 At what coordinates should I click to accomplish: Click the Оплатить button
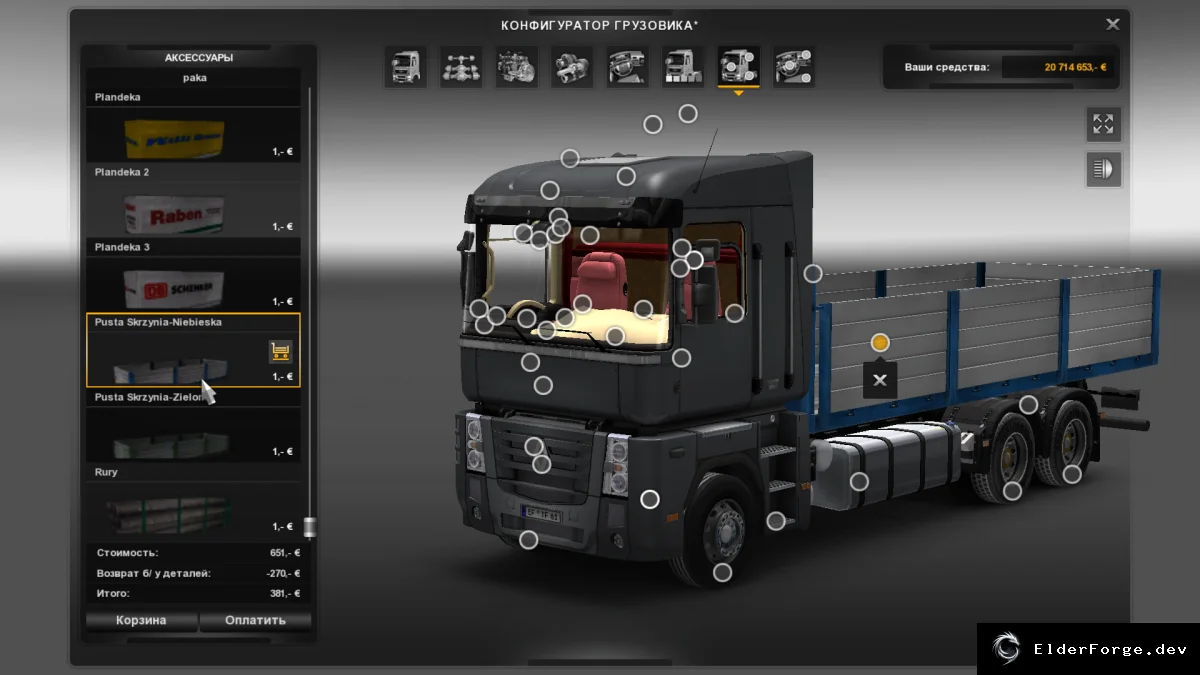[x=255, y=620]
